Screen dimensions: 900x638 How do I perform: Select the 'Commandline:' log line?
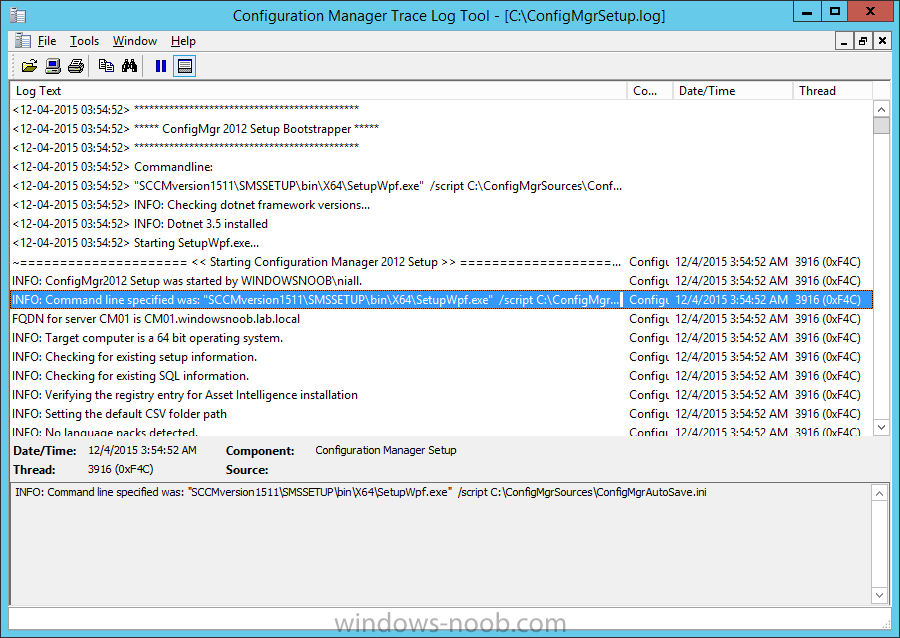coord(442,167)
